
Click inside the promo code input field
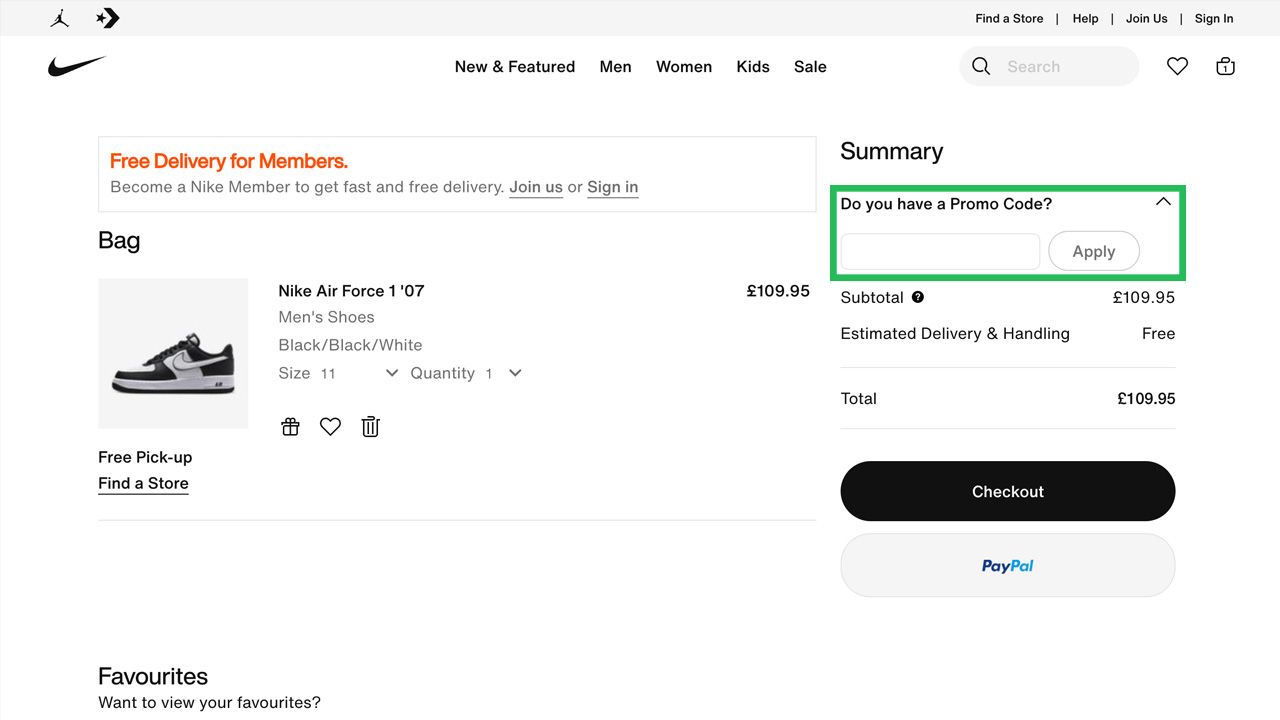tap(938, 251)
